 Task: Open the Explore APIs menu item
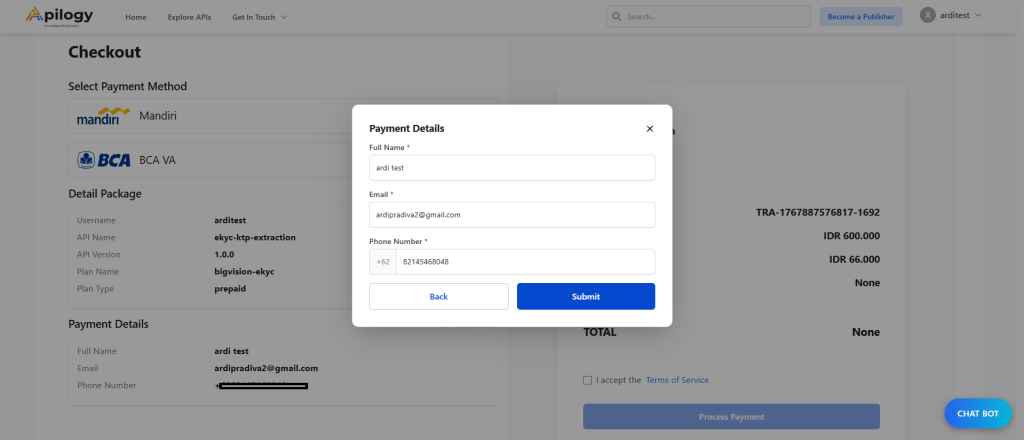189,17
